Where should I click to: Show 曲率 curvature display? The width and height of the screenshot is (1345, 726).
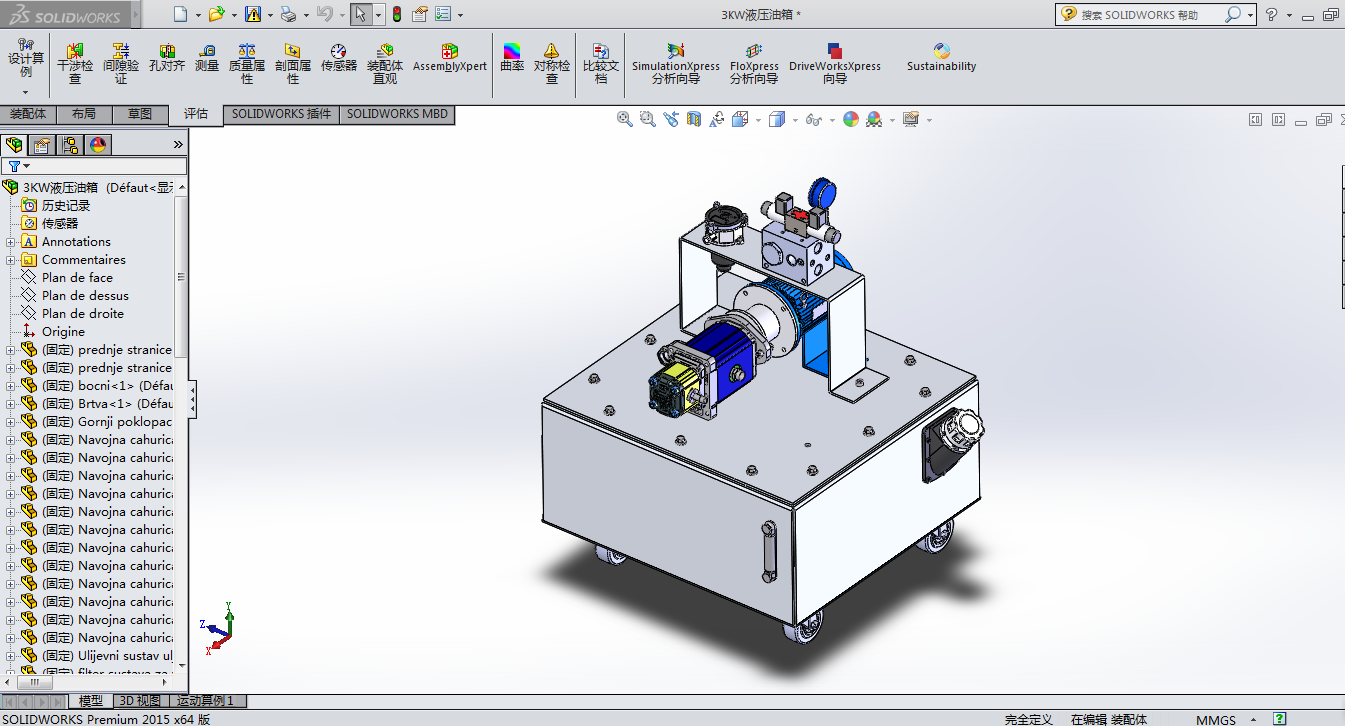click(x=512, y=58)
